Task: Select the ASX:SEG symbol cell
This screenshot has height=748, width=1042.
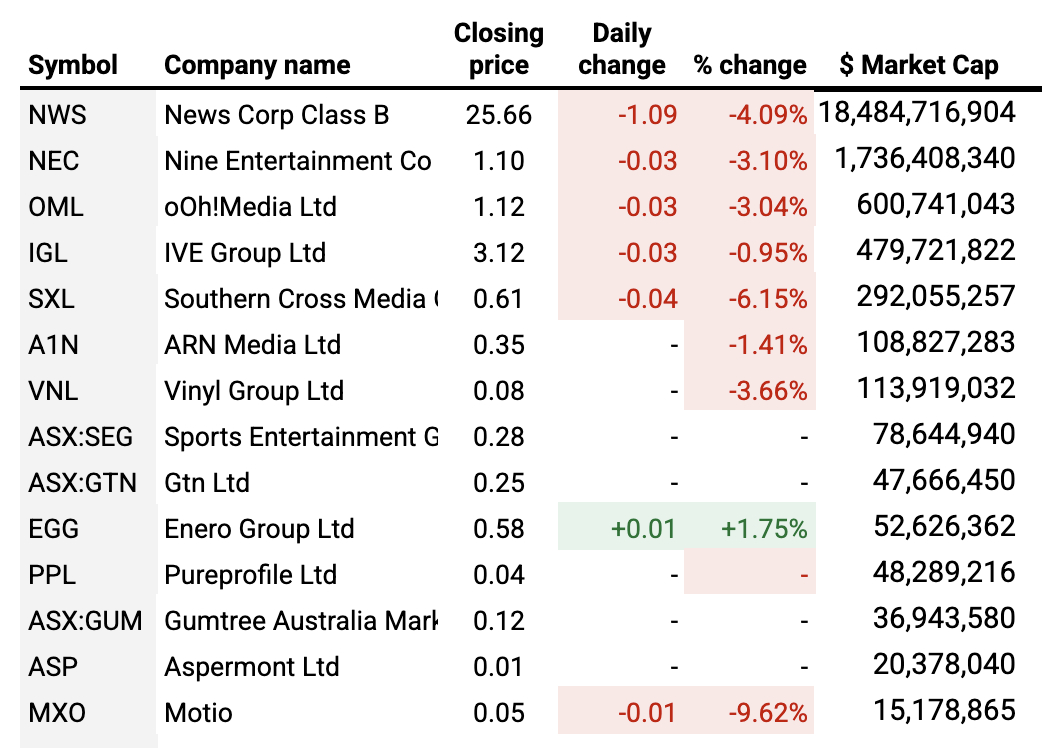Action: pyautogui.click(x=80, y=437)
